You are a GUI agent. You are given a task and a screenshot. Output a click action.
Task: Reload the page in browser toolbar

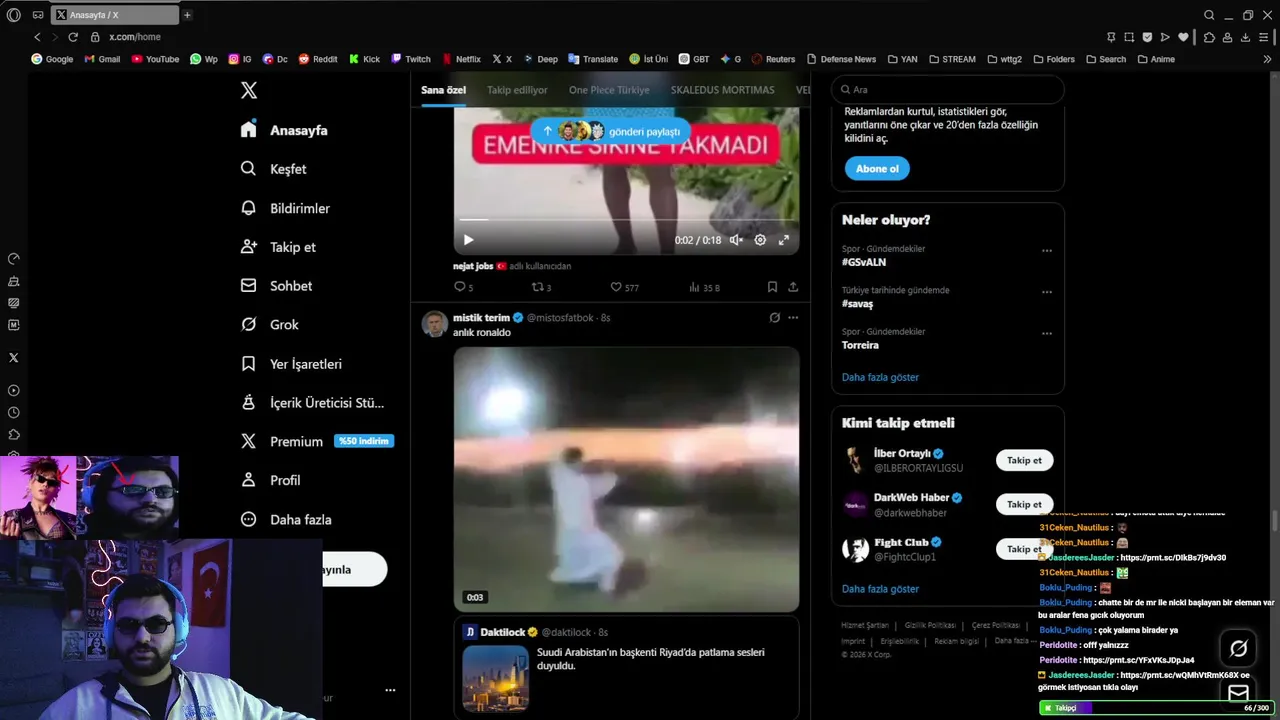73,37
